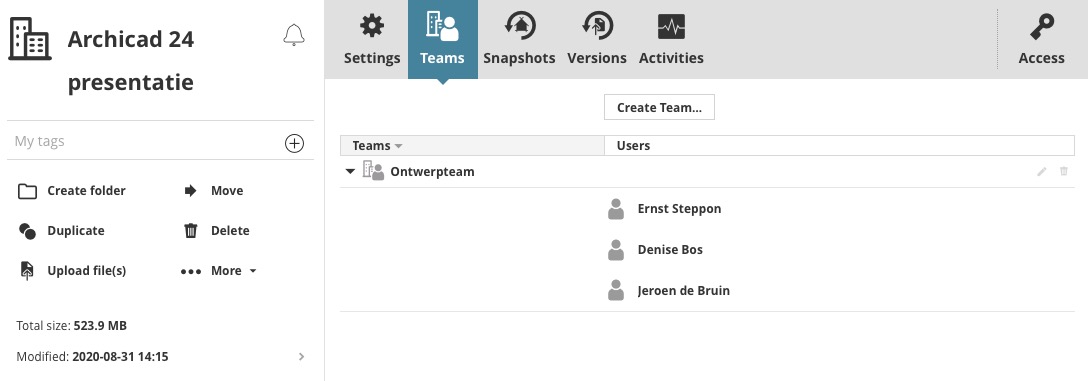Open the Versions icon tab
This screenshot has width=1088, height=381.
597,40
